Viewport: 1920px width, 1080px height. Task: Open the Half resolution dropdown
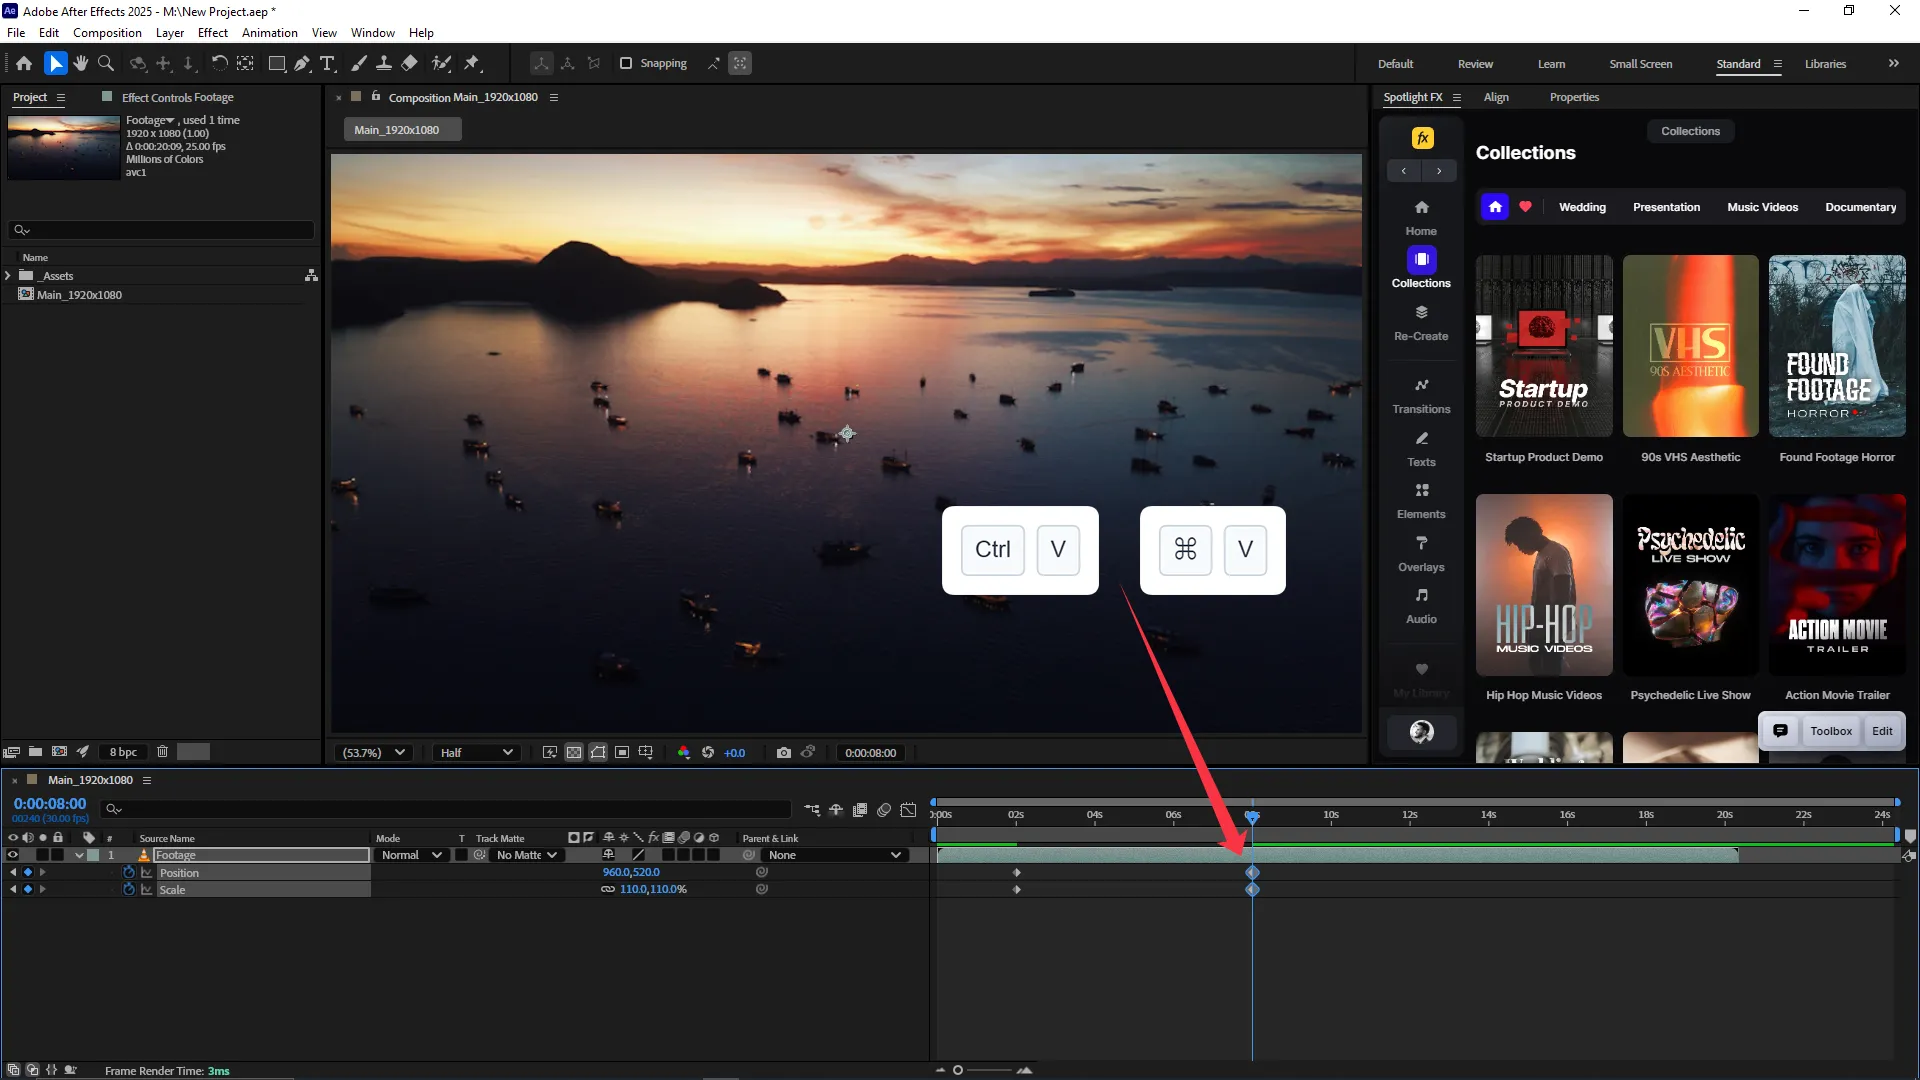(477, 753)
